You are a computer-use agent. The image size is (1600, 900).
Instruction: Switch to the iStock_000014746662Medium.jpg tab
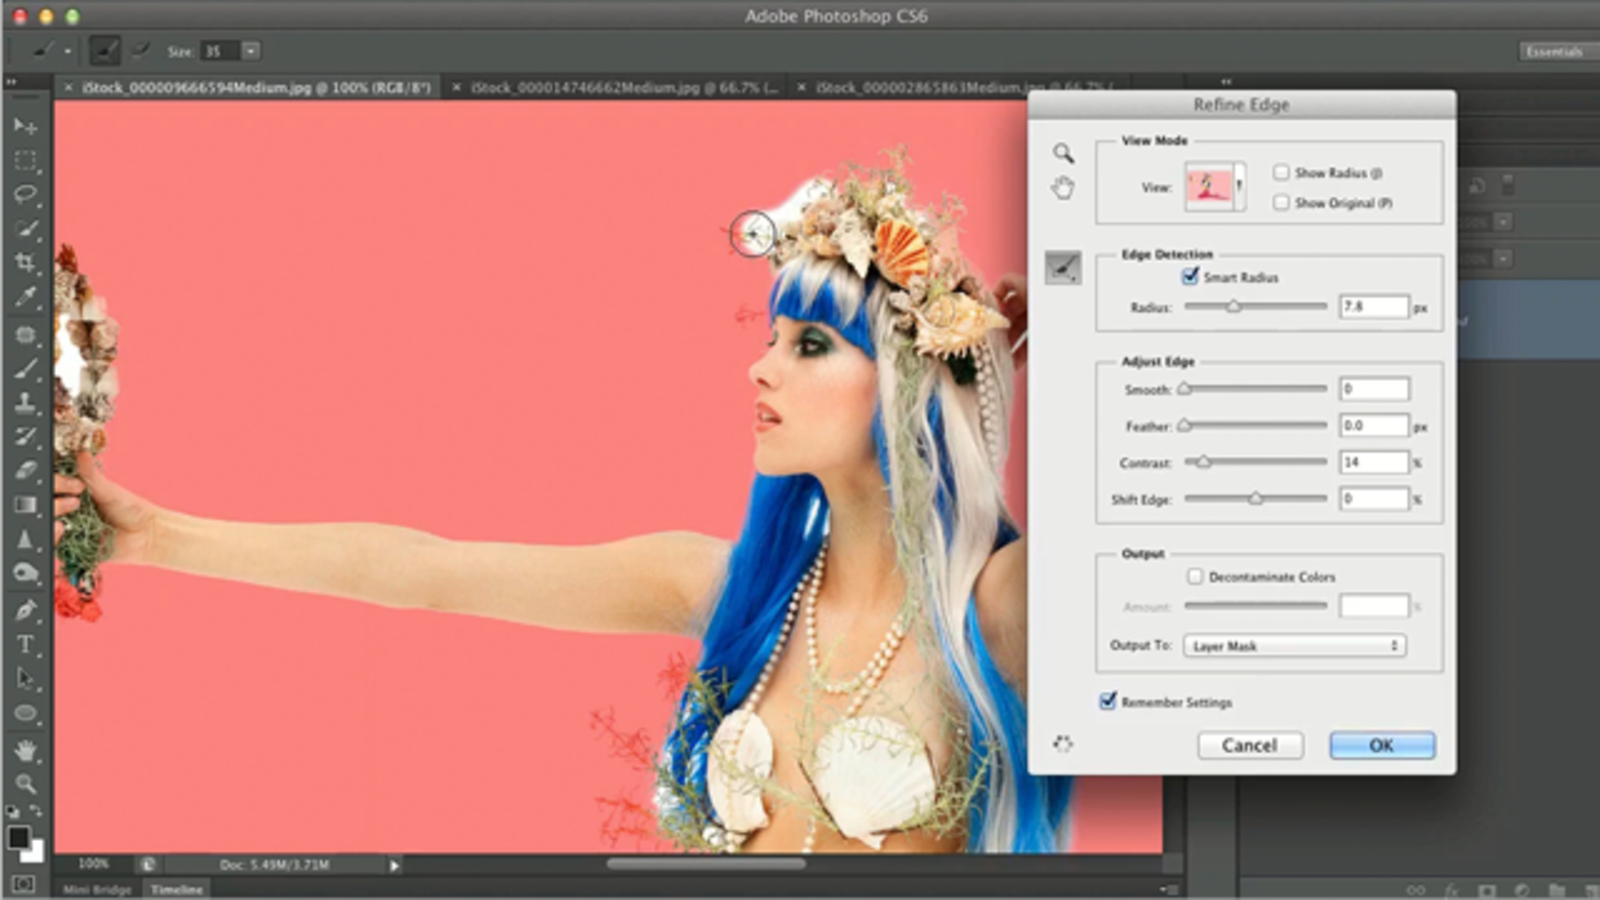622,88
